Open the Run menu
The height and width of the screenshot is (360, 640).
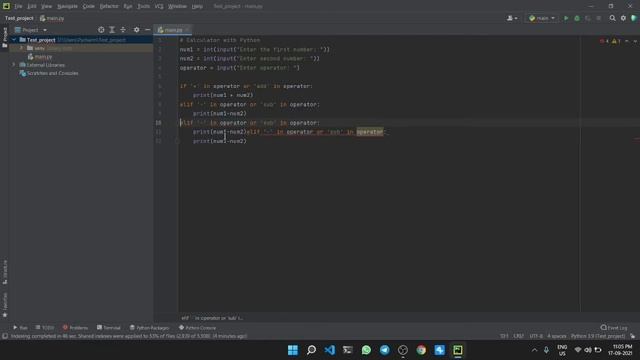click(x=128, y=6)
